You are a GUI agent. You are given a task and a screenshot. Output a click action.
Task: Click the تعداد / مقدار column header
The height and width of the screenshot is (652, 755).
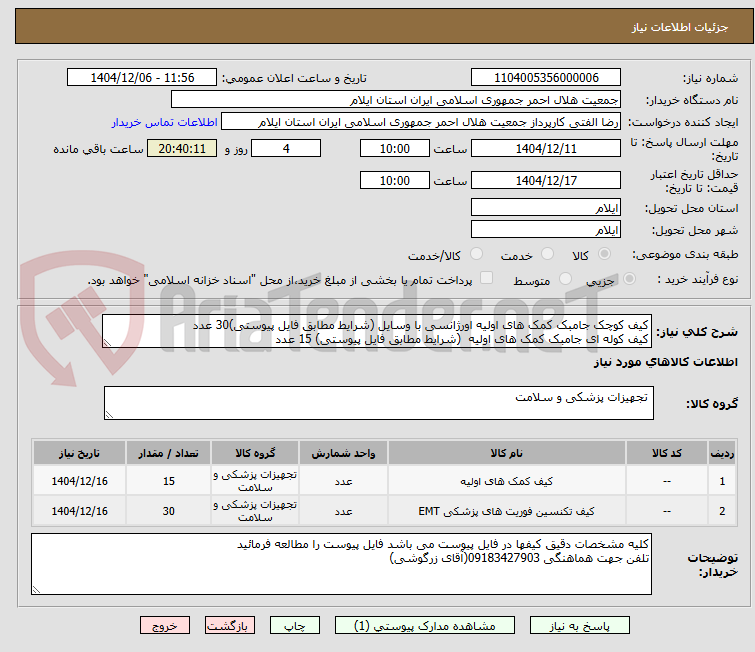point(169,453)
